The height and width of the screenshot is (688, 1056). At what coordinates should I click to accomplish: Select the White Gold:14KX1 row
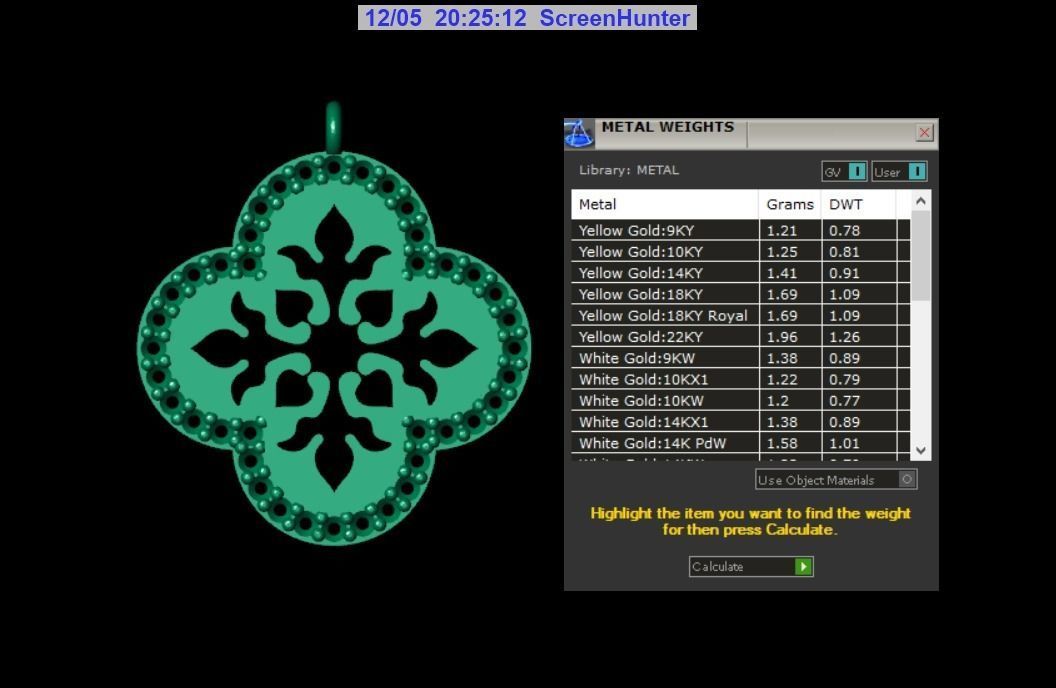[x=741, y=422]
